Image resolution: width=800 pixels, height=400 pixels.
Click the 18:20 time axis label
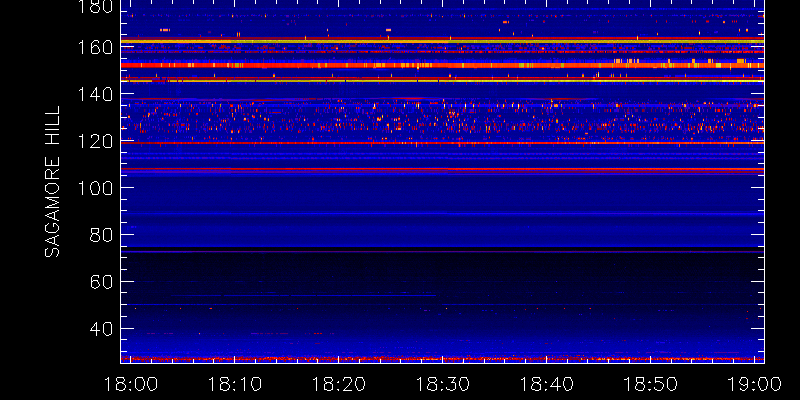339,383
